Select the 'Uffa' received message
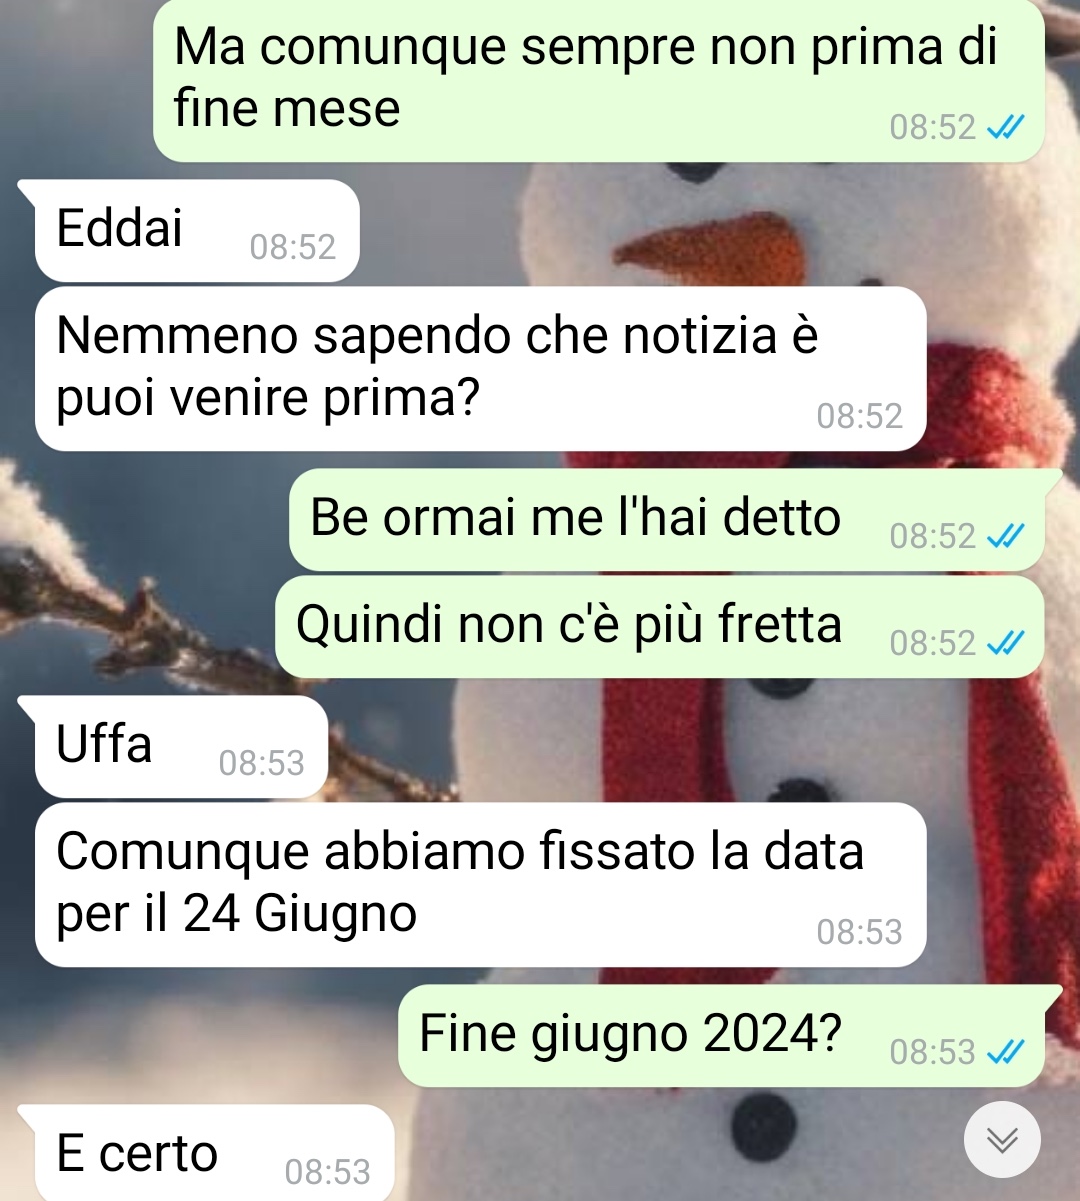 click(x=182, y=747)
